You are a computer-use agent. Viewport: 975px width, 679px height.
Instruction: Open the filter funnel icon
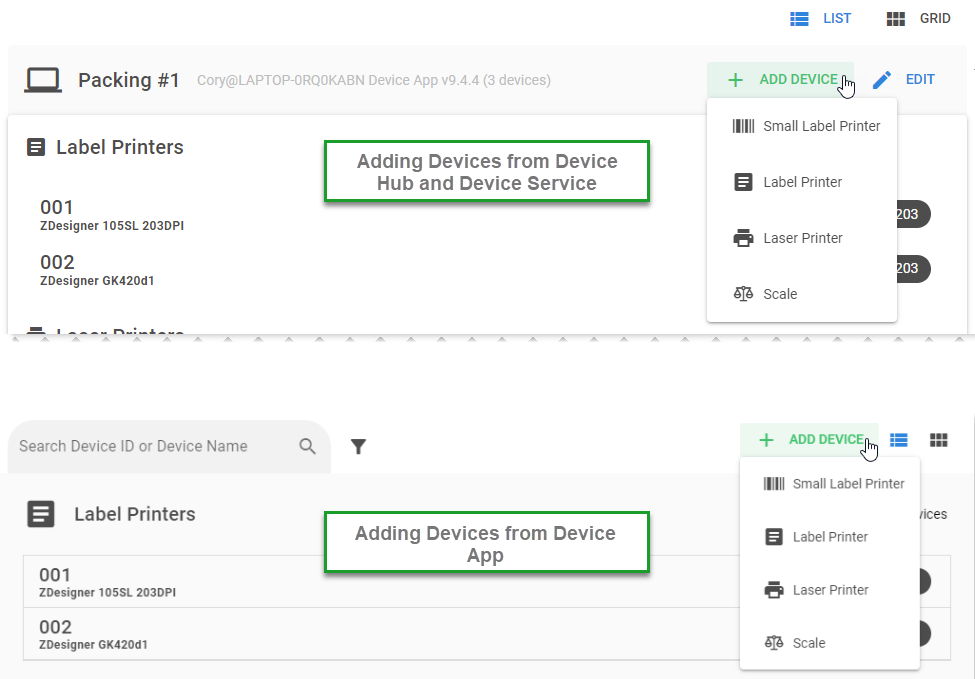[x=358, y=447]
